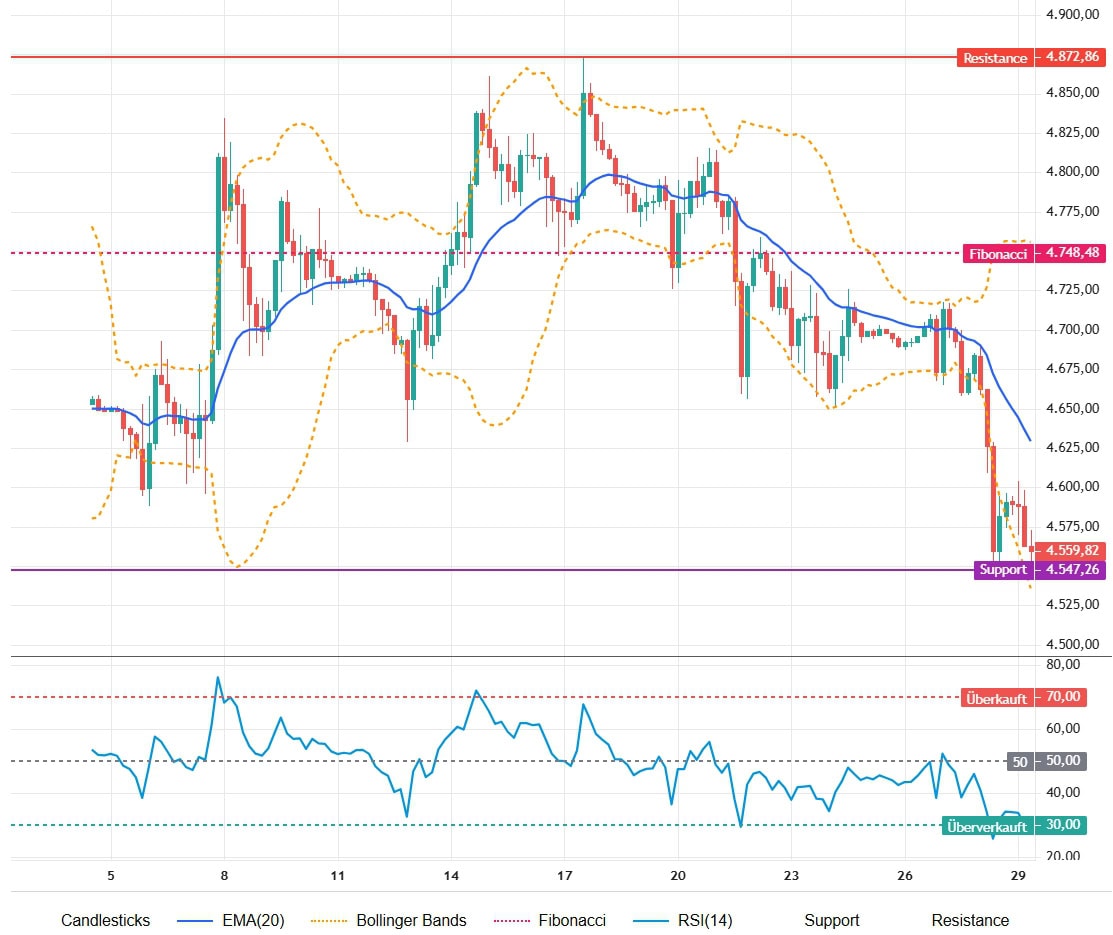Image resolution: width=1113 pixels, height=935 pixels.
Task: Click the gray 50 midline label in RSI pane
Action: tap(1020, 762)
